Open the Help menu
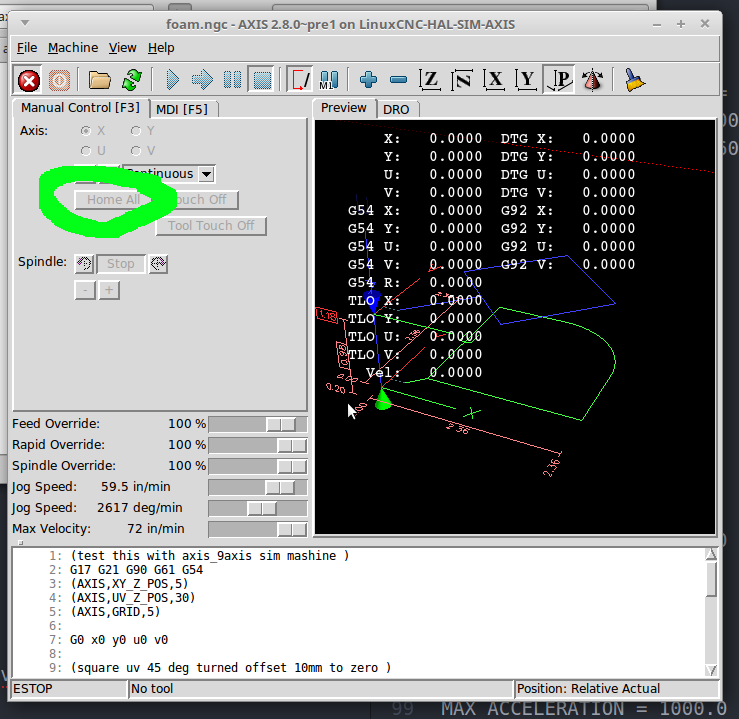The height and width of the screenshot is (719, 739). point(161,48)
